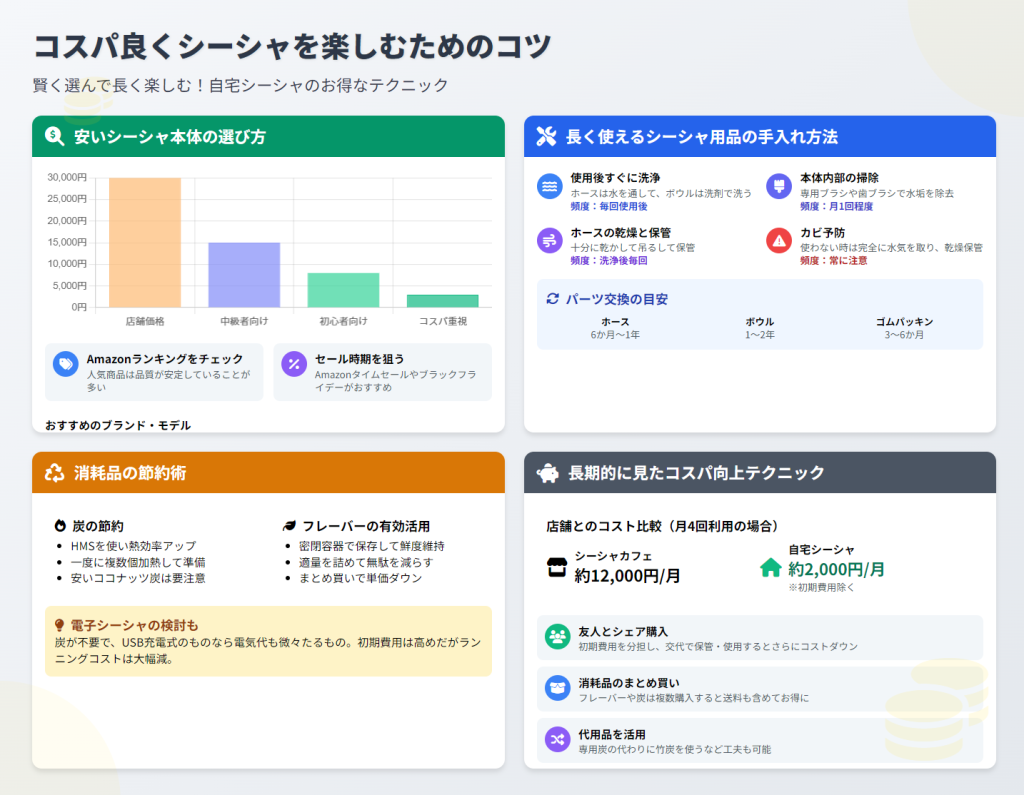Click the piggy bank icon on コスパ向上テクニック header
This screenshot has width=1024, height=795.
click(546, 471)
